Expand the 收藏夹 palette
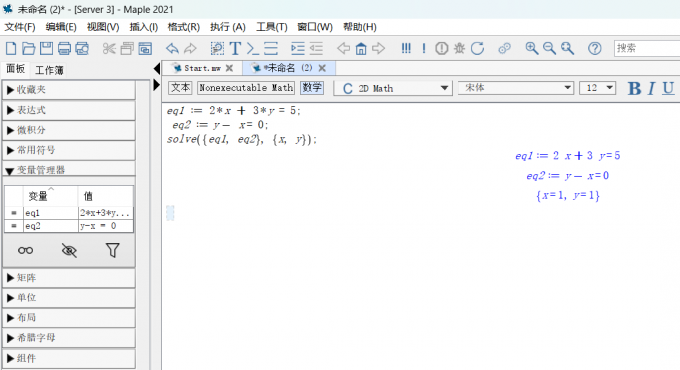Screen dimensions: 680x370 click(69, 90)
